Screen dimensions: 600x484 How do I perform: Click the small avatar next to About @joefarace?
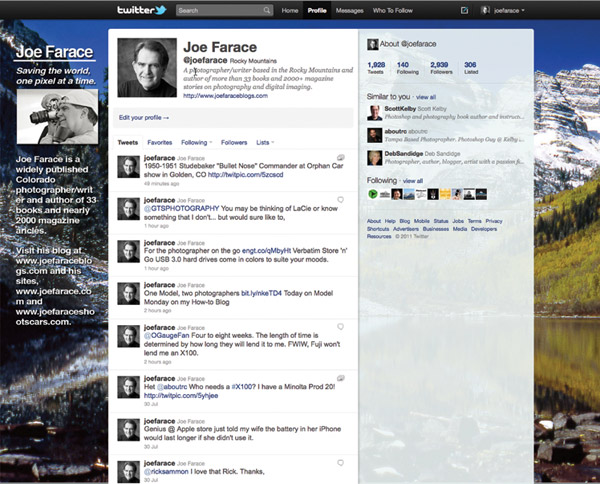coord(372,44)
